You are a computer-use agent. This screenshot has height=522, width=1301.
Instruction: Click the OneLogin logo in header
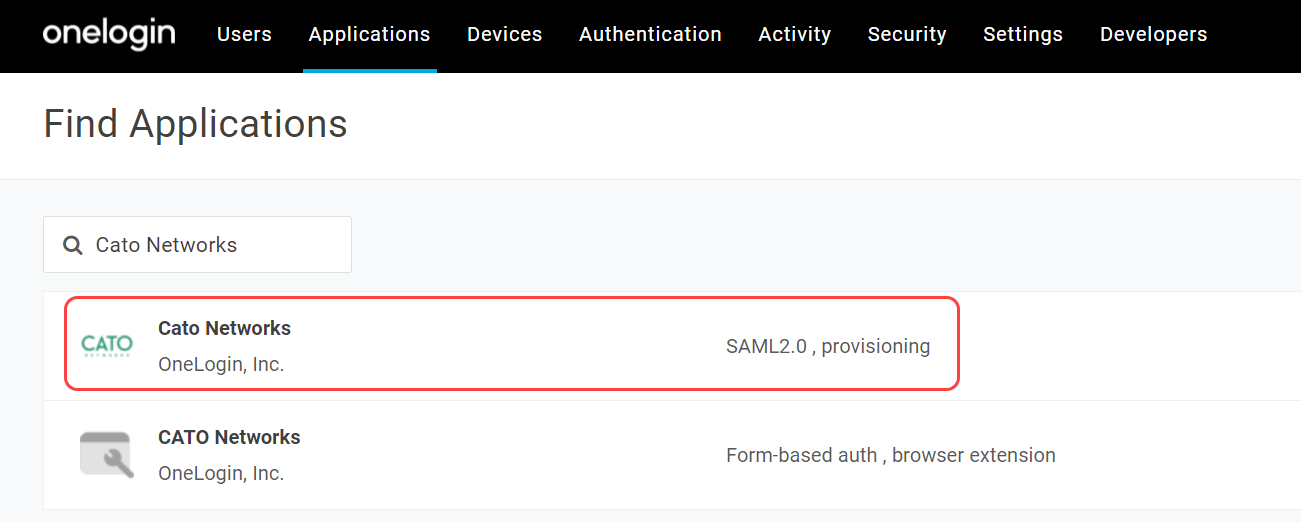[x=109, y=34]
